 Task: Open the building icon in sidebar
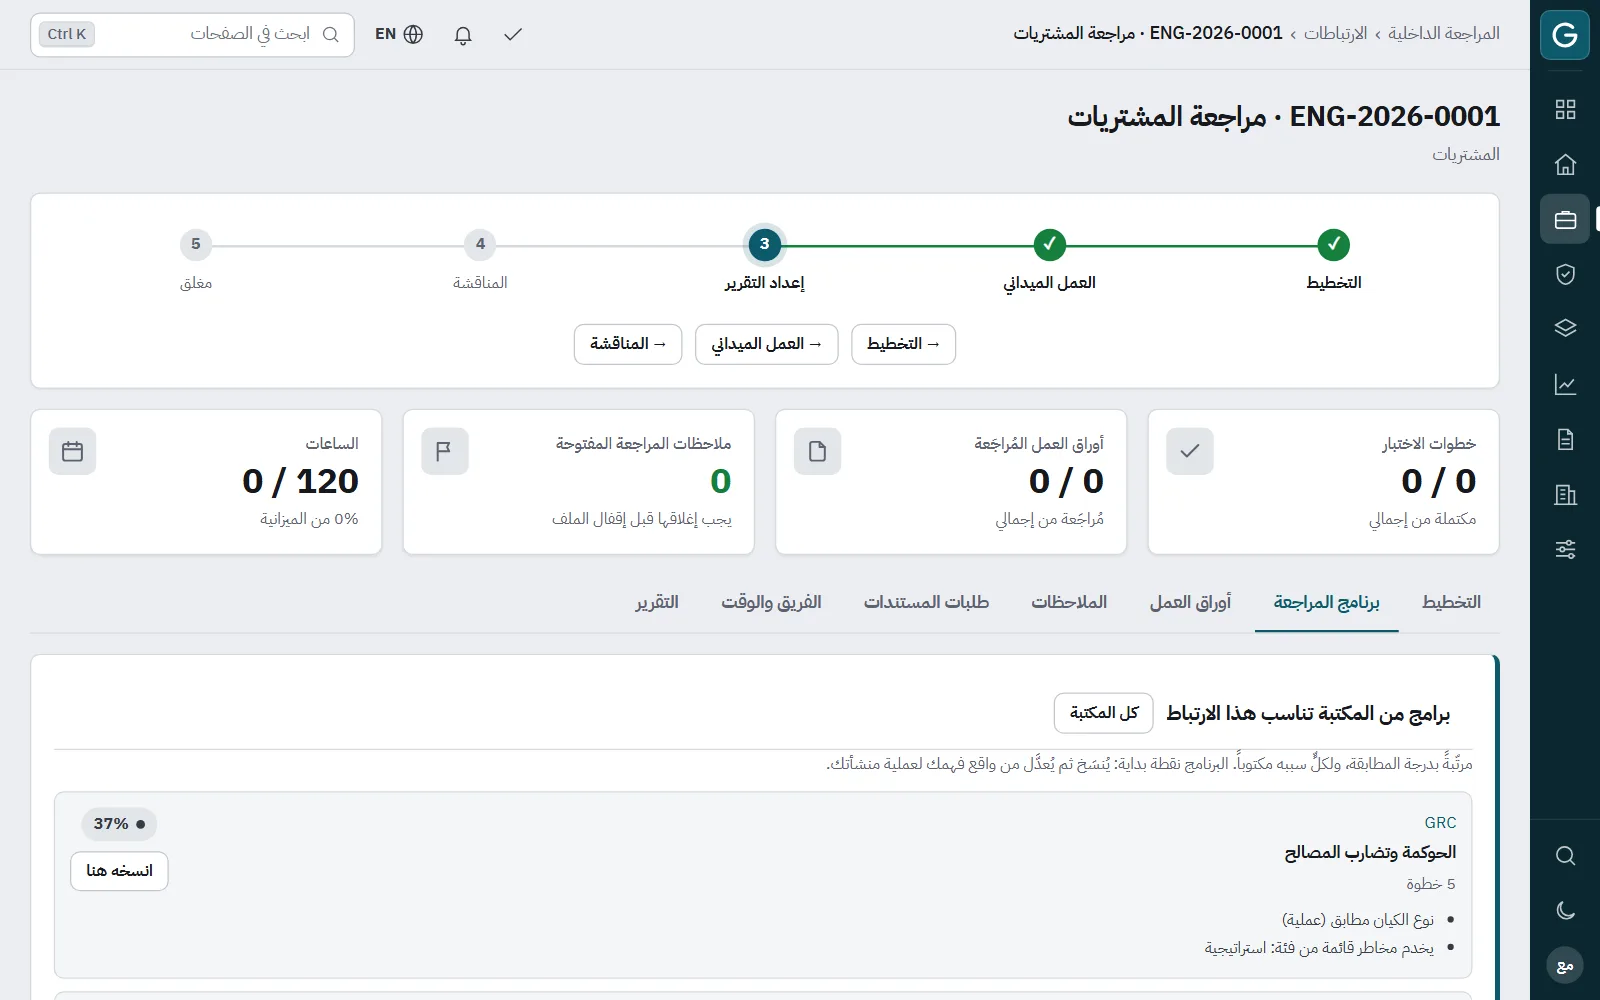1565,494
